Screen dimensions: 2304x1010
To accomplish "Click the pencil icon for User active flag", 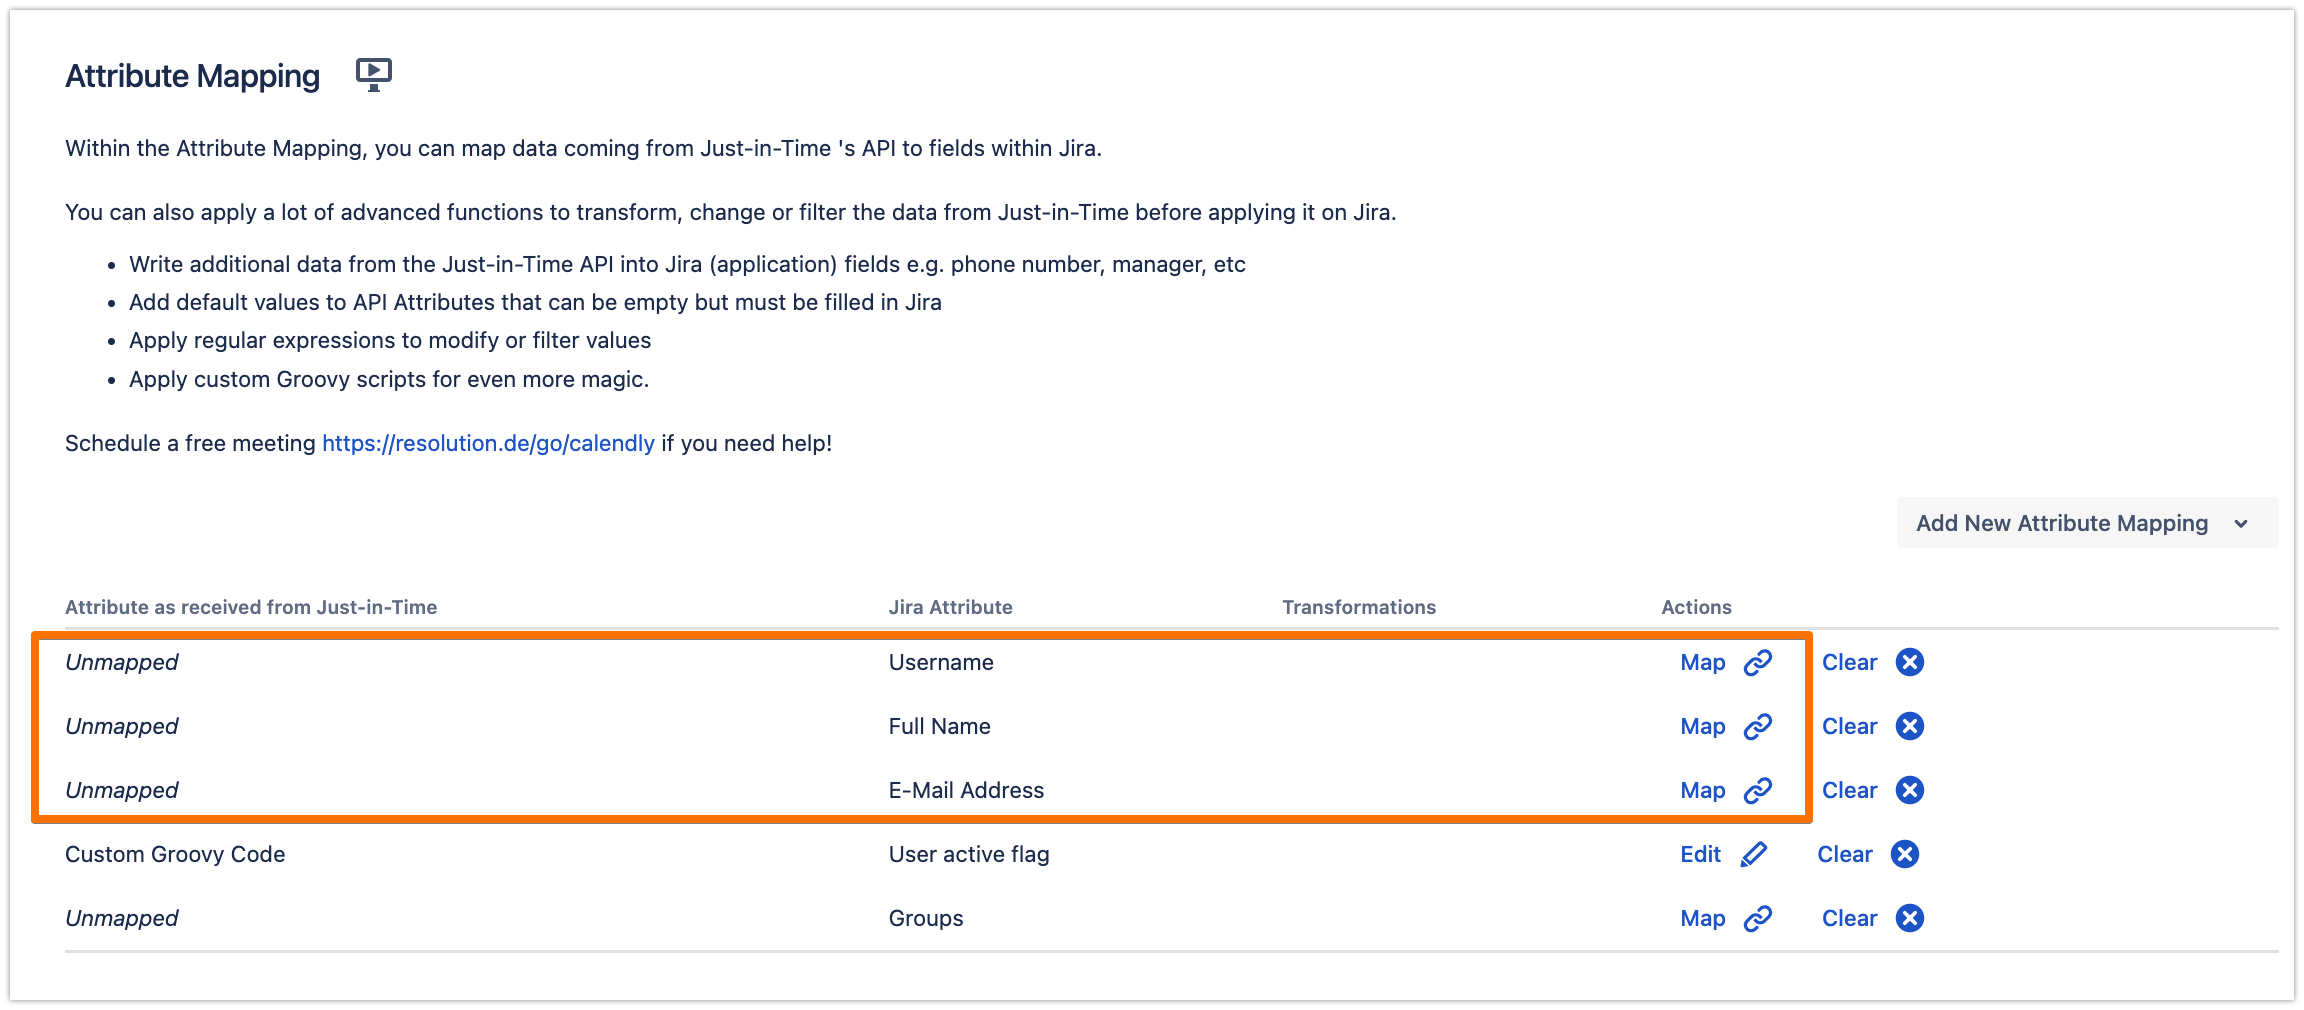I will click(x=1754, y=855).
